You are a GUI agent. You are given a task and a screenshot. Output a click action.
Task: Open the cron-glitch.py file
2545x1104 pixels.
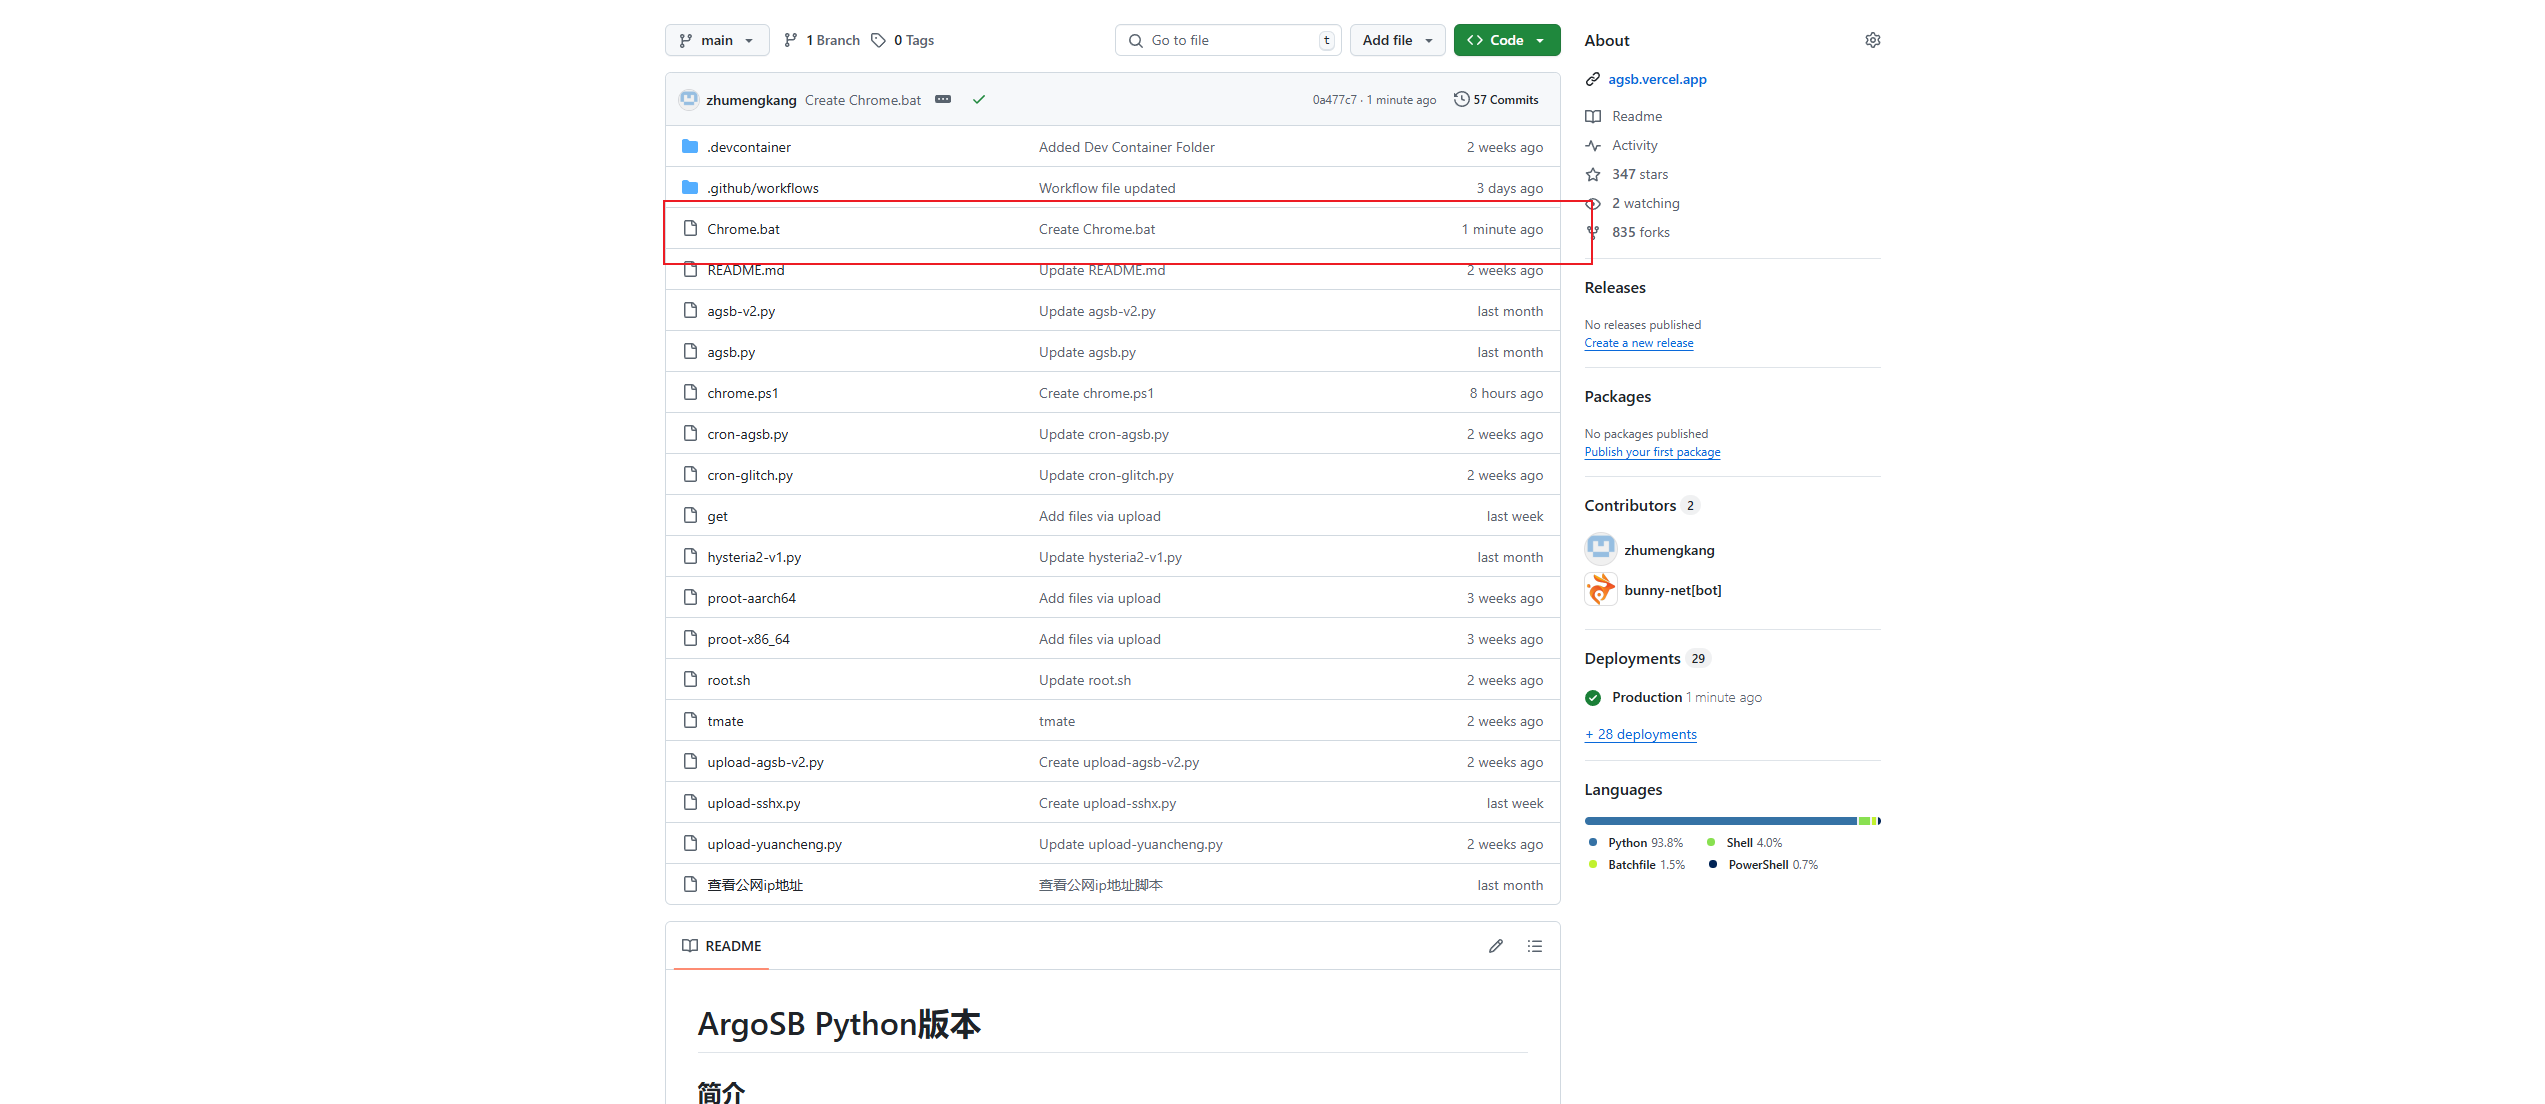(750, 475)
